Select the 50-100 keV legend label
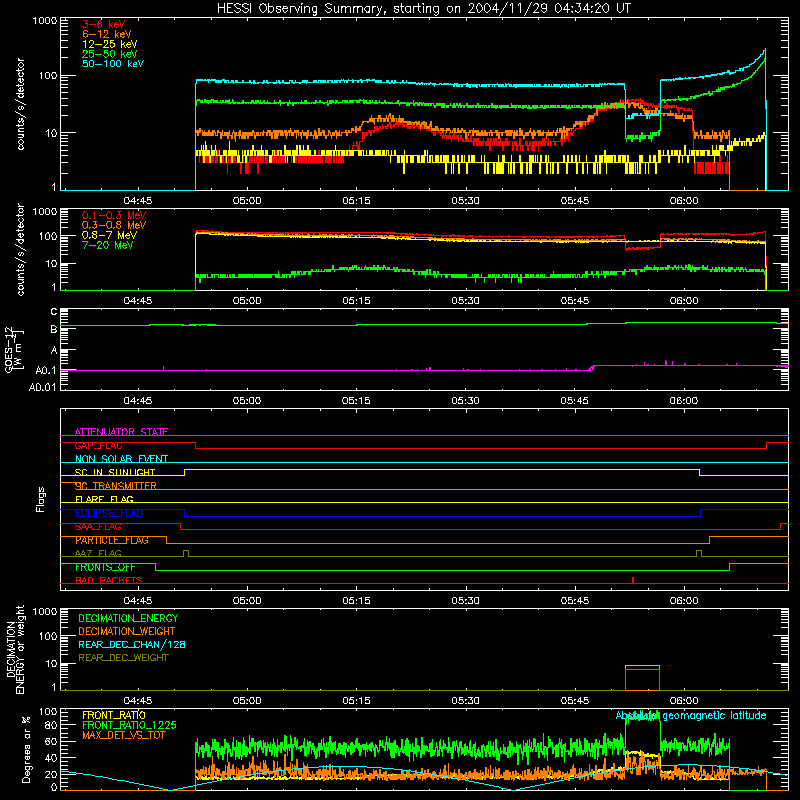Screen dimensions: 800x800 (113, 64)
